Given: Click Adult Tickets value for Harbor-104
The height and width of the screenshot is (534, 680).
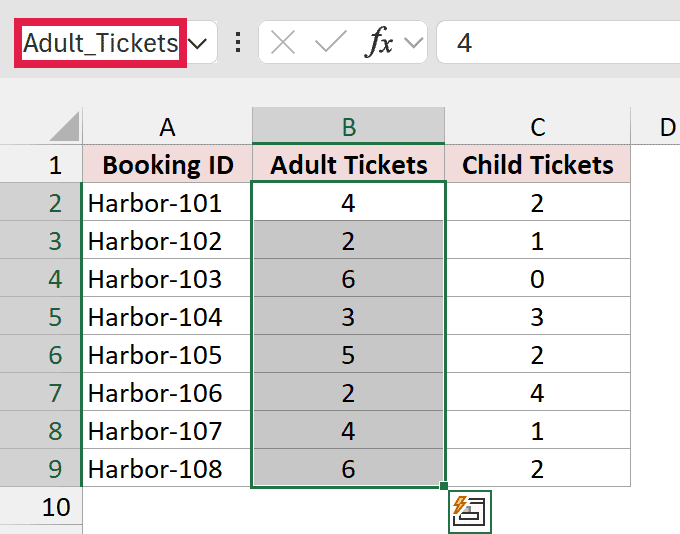Looking at the screenshot, I should tap(349, 316).
